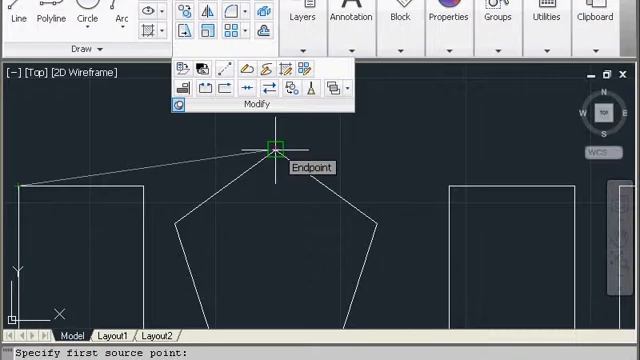Click the Hatch tool icon

coord(148,30)
